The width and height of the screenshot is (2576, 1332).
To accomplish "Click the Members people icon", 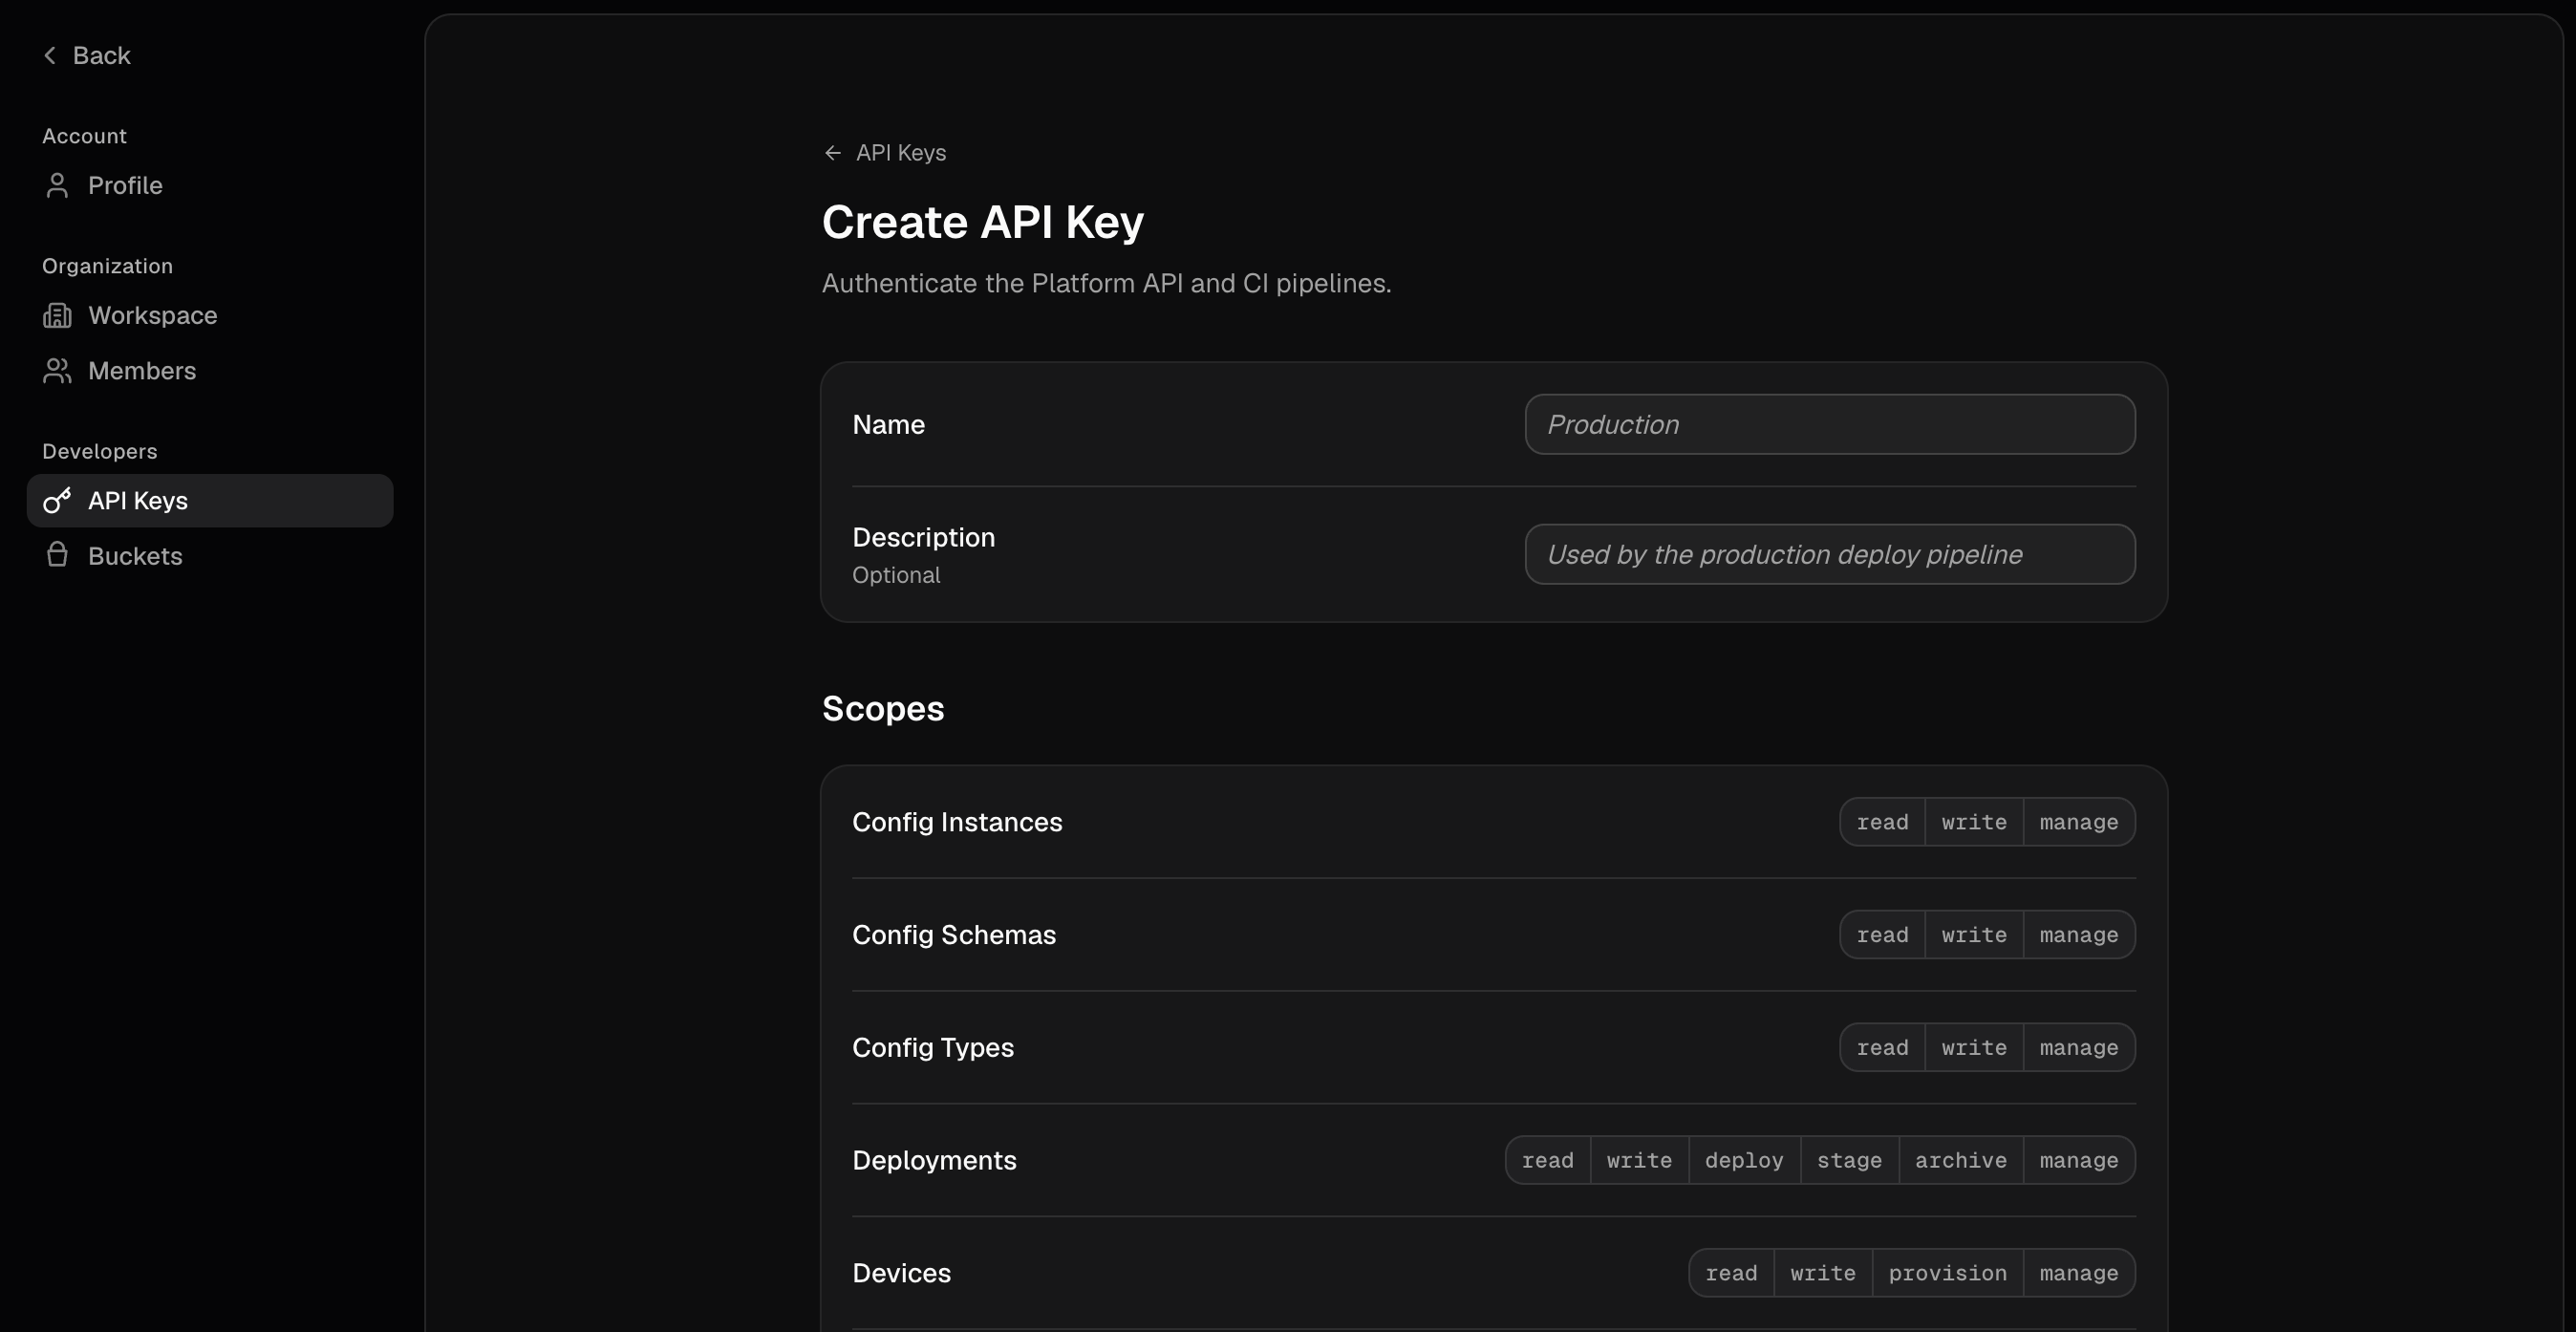I will pos(57,371).
